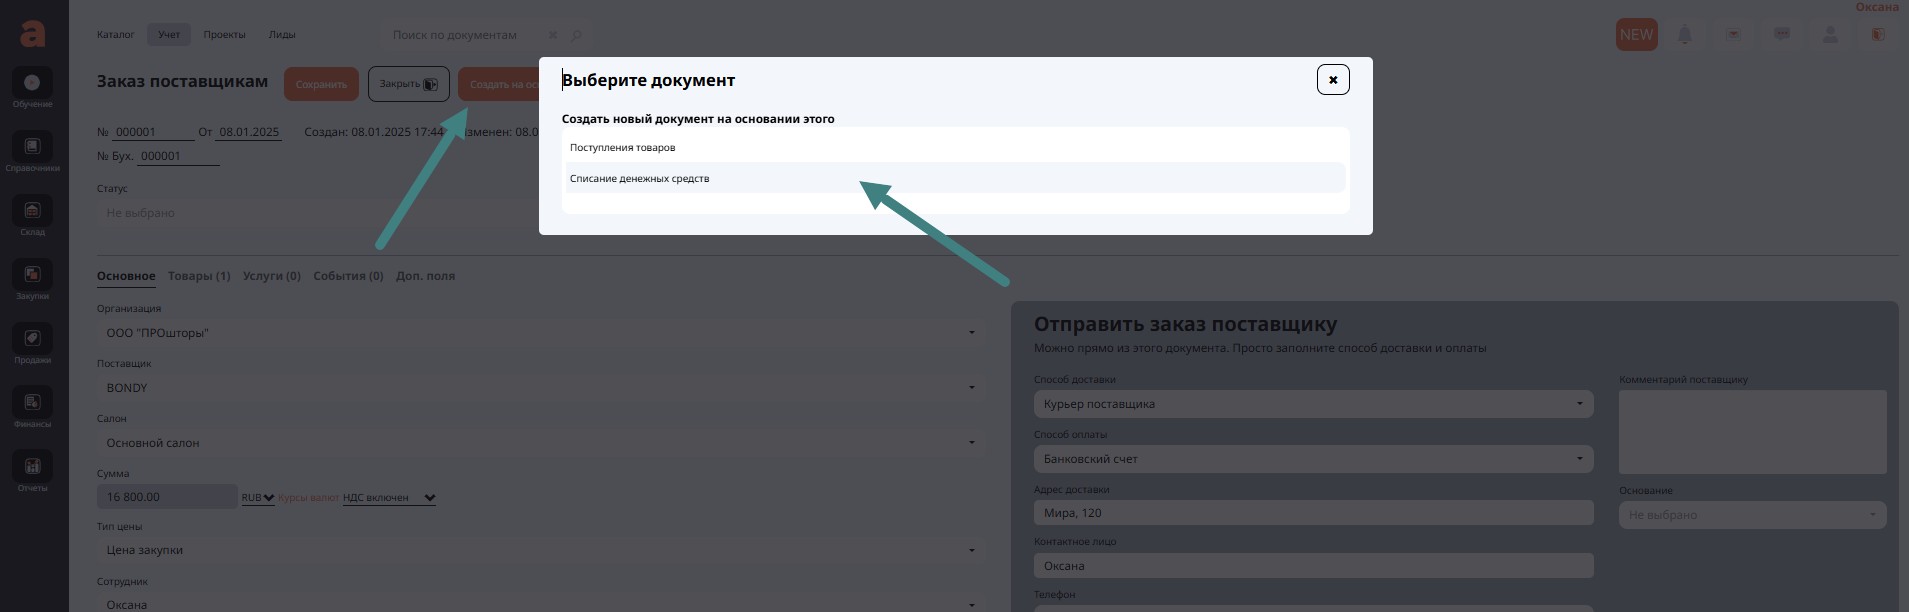Select Поступления товаров document option
Viewport: 1909px width, 612px height.
pos(622,147)
